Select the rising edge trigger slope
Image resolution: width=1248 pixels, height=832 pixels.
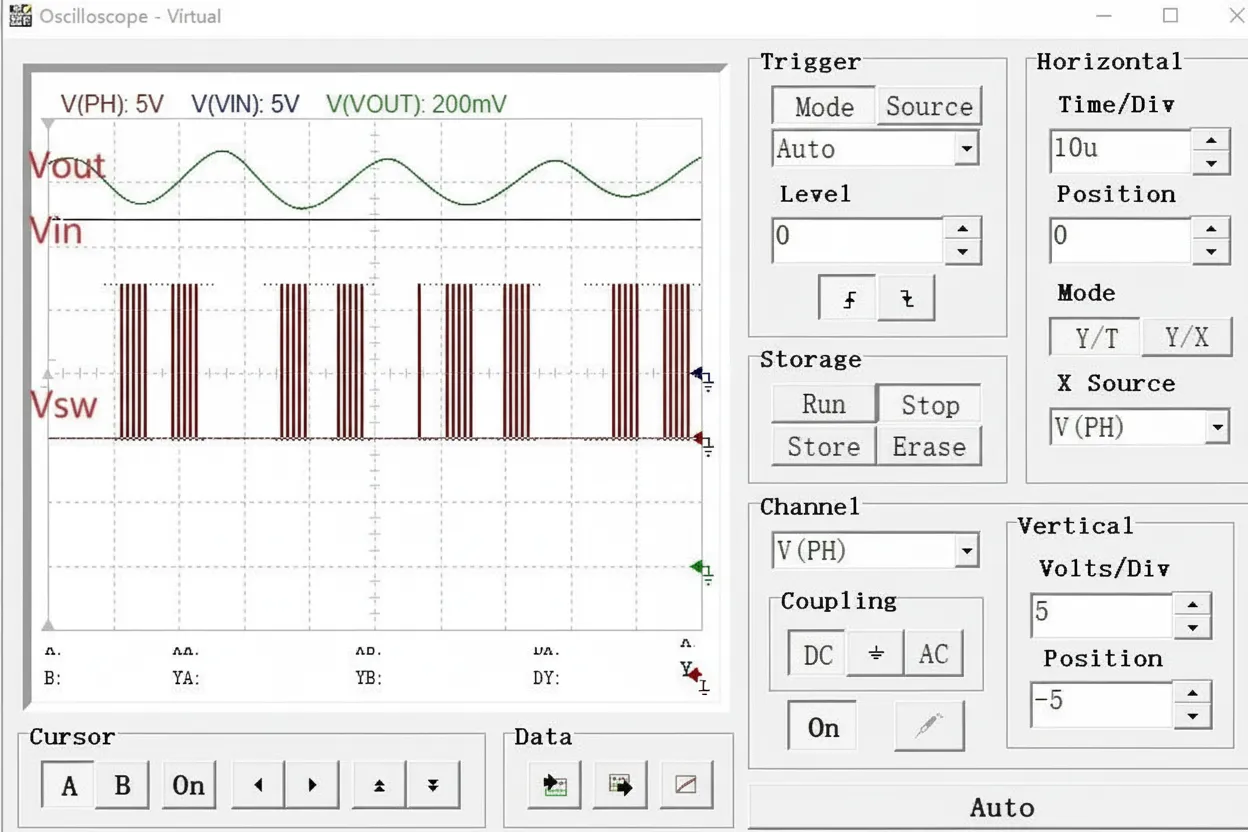(x=845, y=297)
